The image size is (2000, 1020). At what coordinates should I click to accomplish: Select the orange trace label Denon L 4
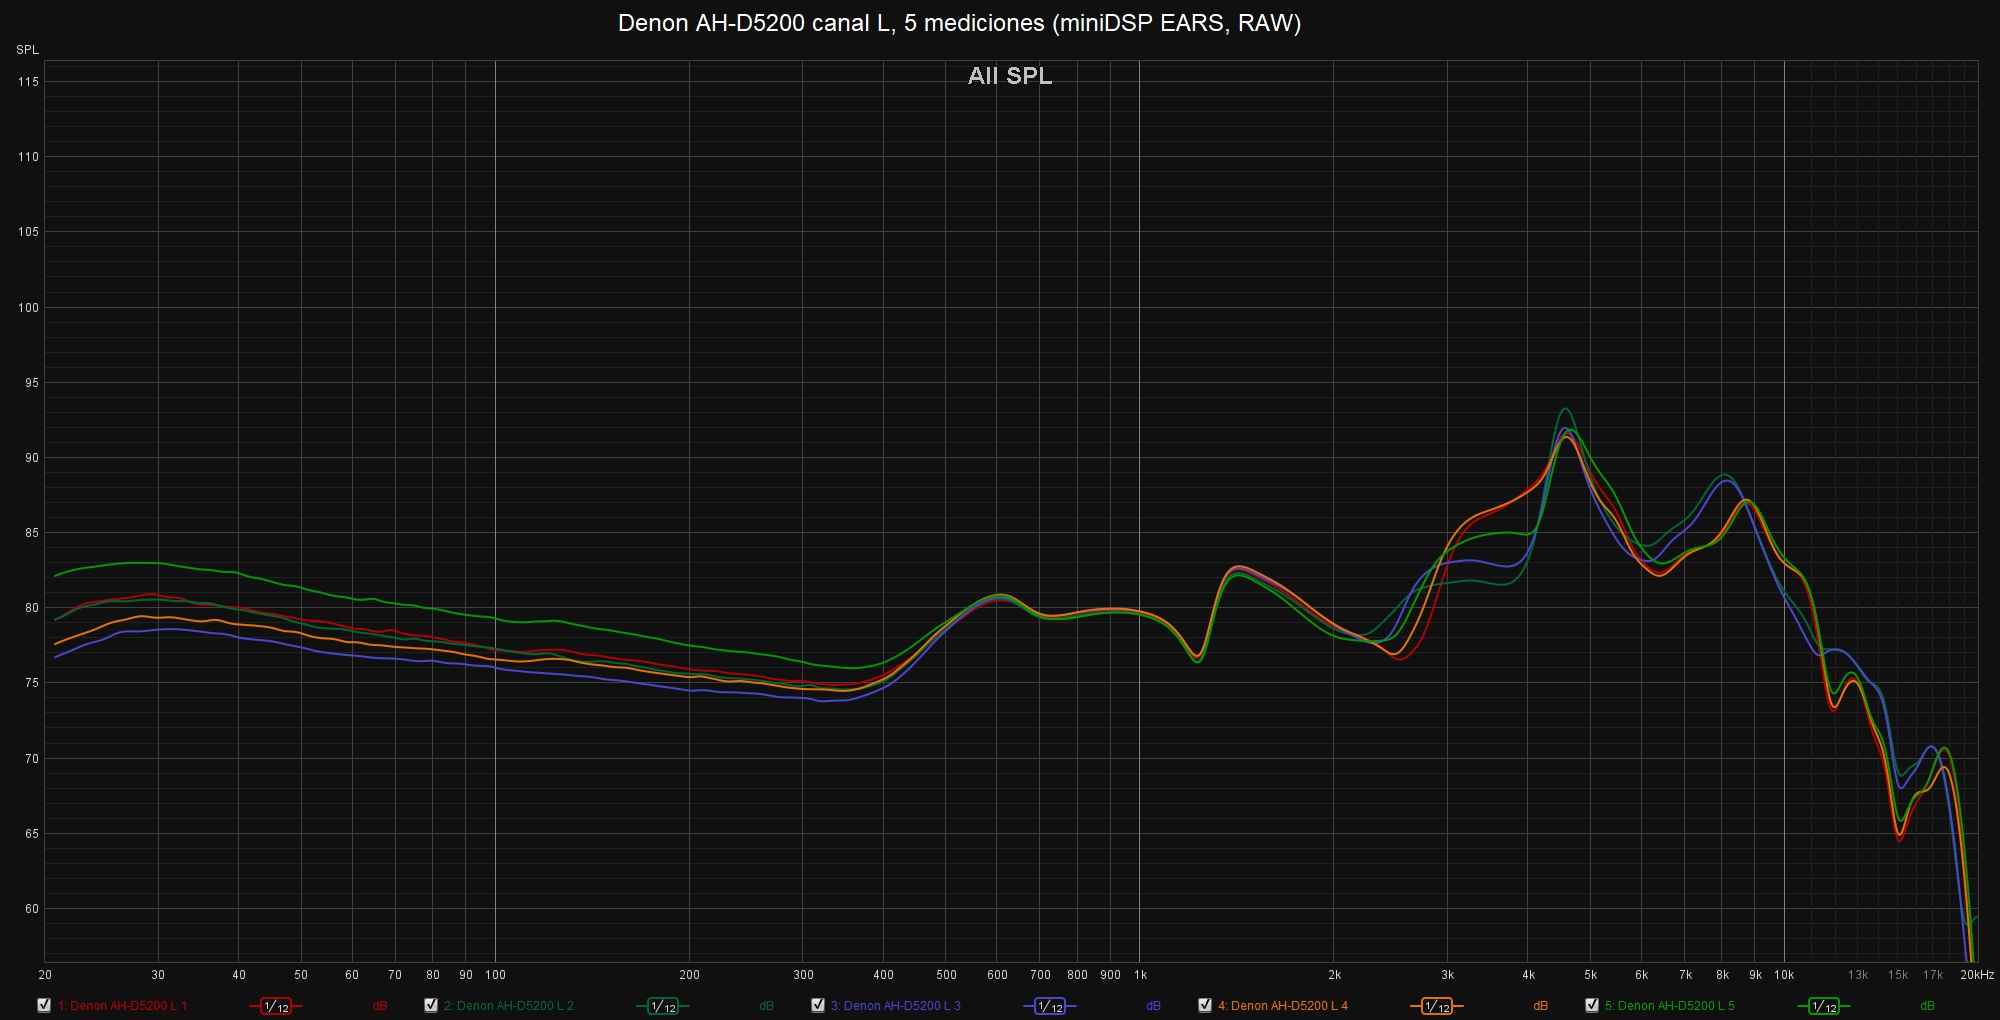click(1282, 1006)
